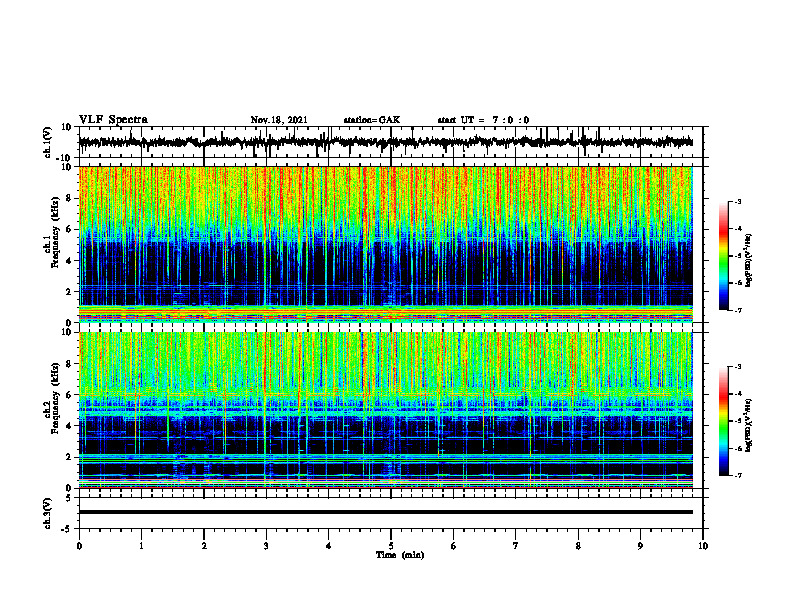
Task: Click inside the ch.1 spectrogram panel
Action: [x=386, y=244]
